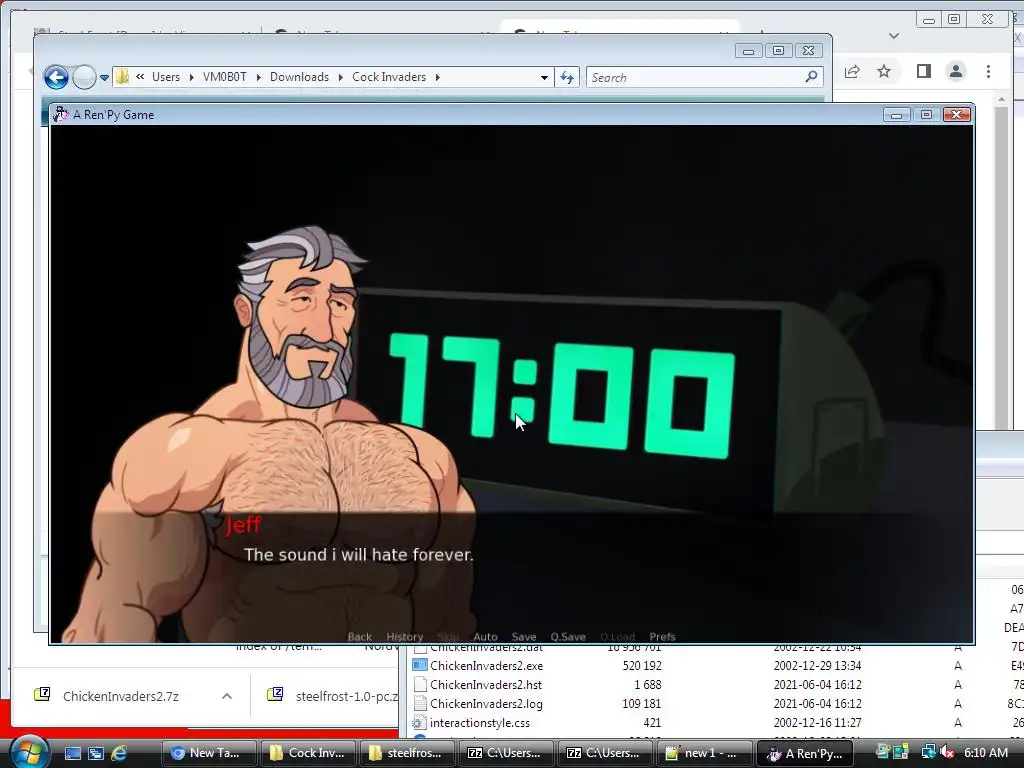Toggle Skip in the game quick menu
This screenshot has height=768, width=1024.
(x=449, y=637)
